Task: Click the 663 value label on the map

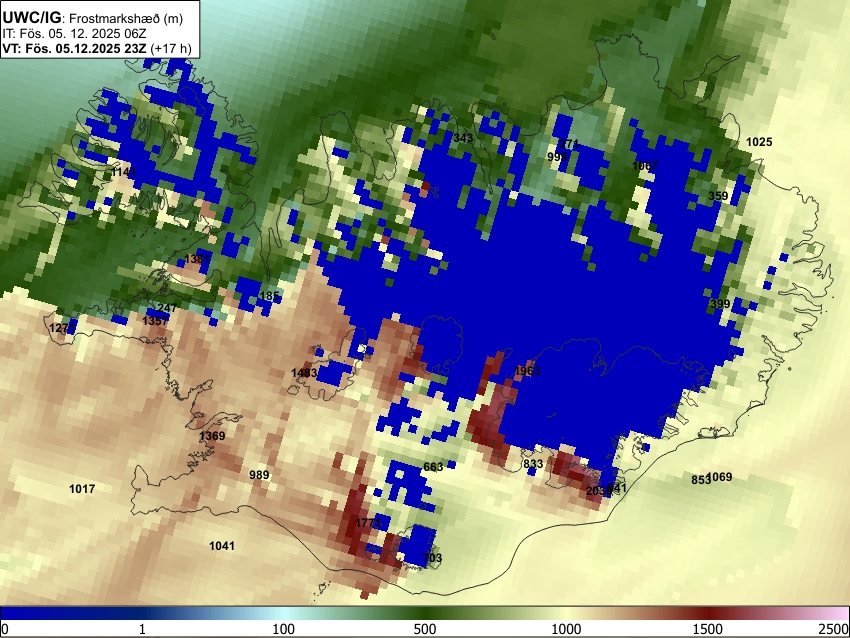Action: [433, 467]
